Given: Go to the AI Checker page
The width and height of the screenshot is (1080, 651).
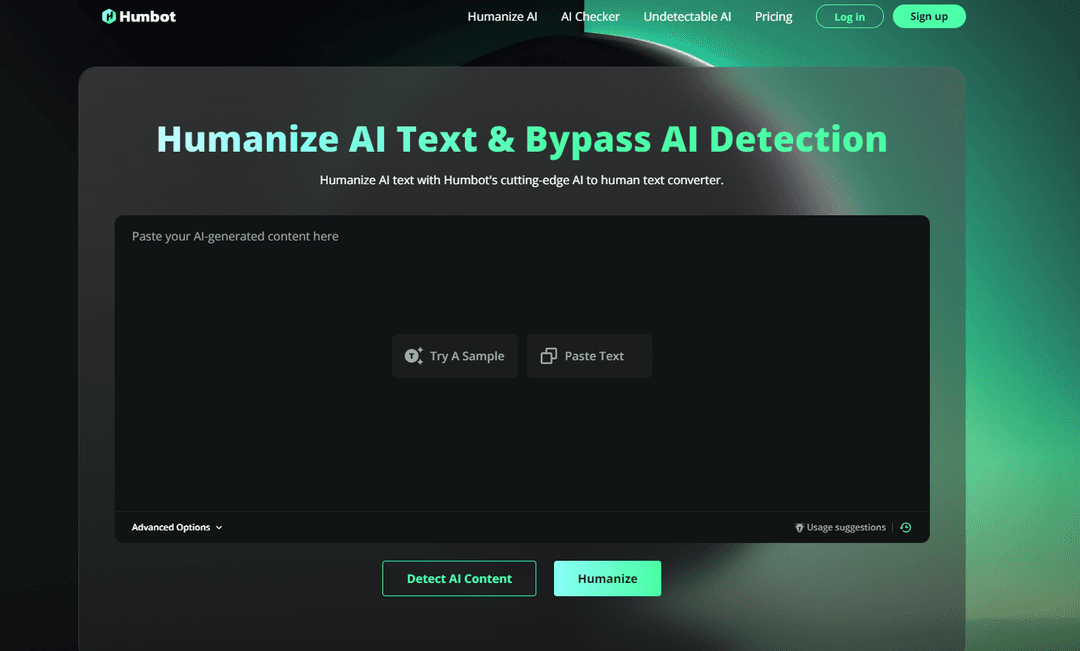Looking at the screenshot, I should pos(590,17).
